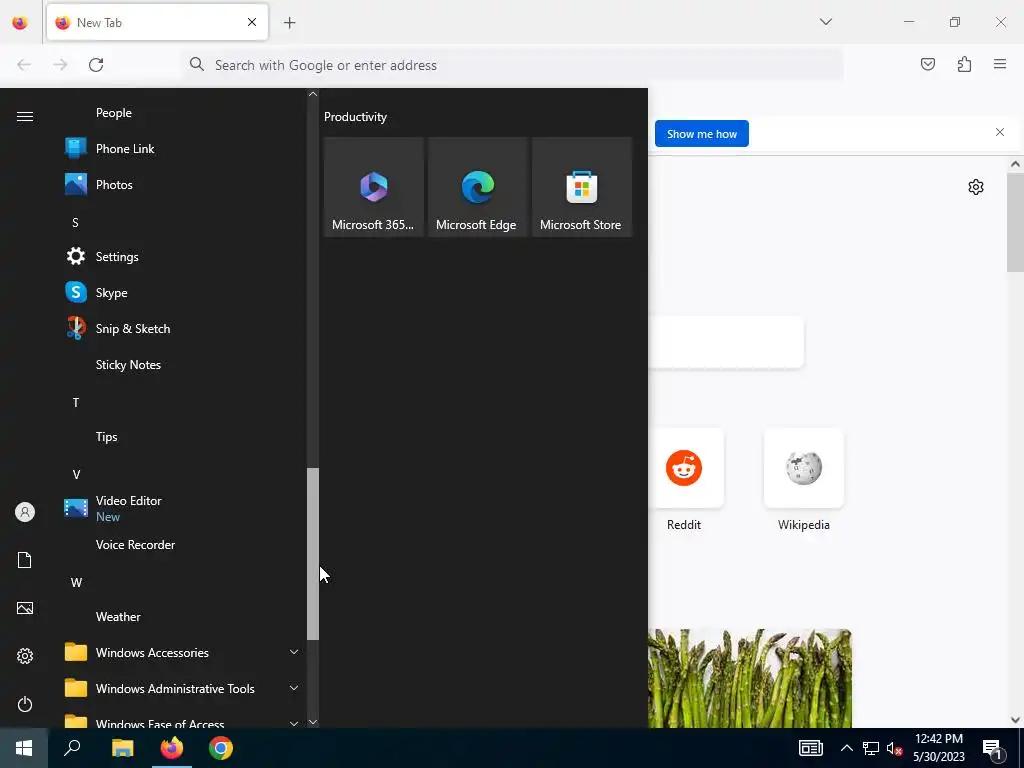The height and width of the screenshot is (768, 1024).
Task: Open the user account icon in Start sidebar
Action: click(x=25, y=512)
